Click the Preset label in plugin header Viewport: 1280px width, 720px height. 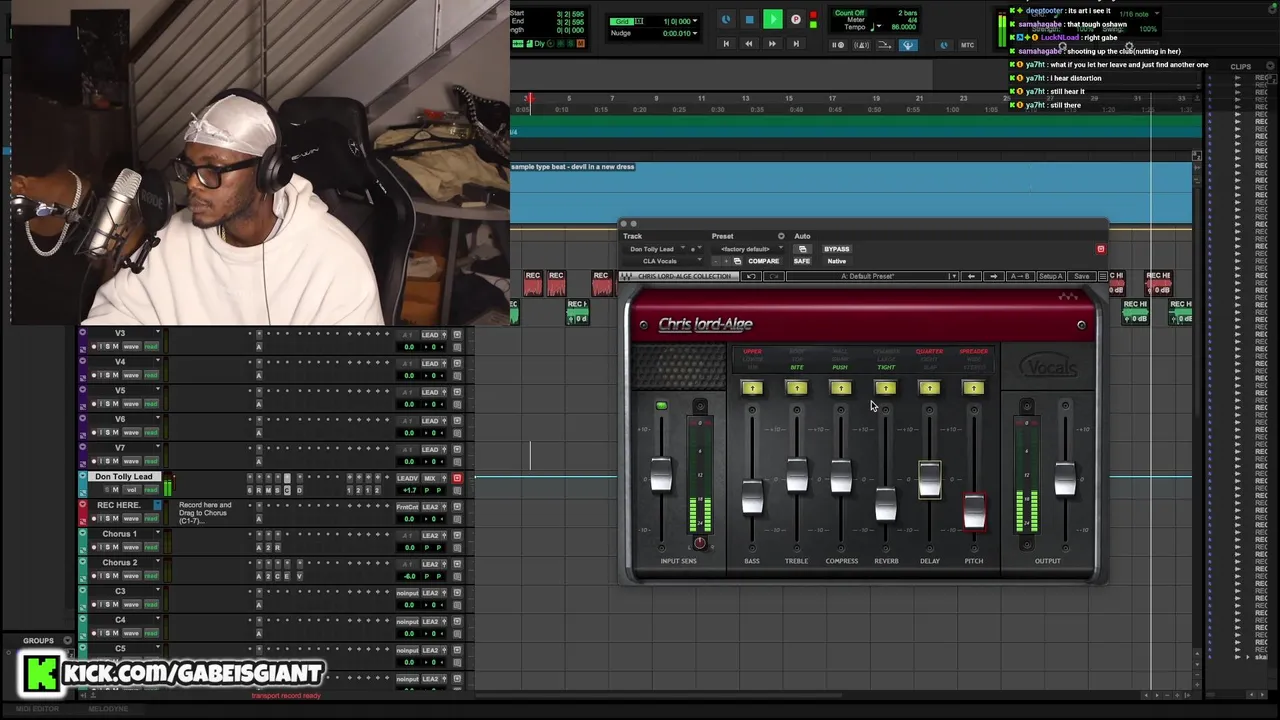click(x=722, y=236)
